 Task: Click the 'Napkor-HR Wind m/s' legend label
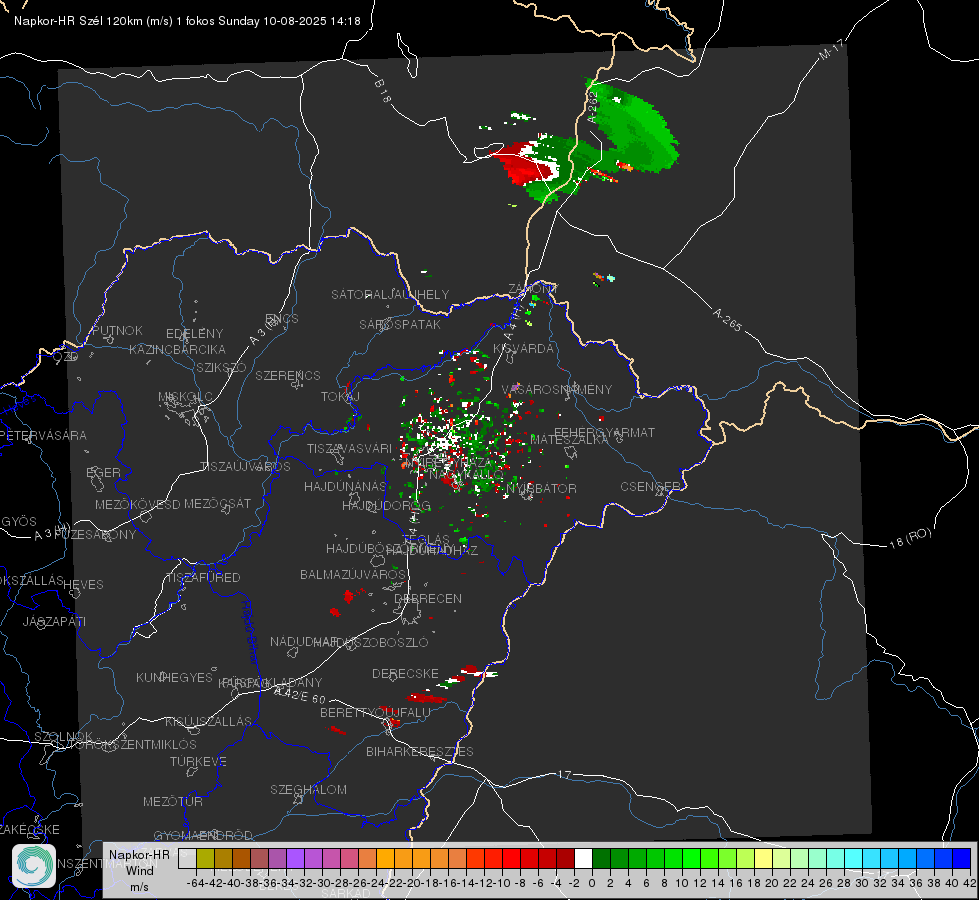(x=139, y=870)
